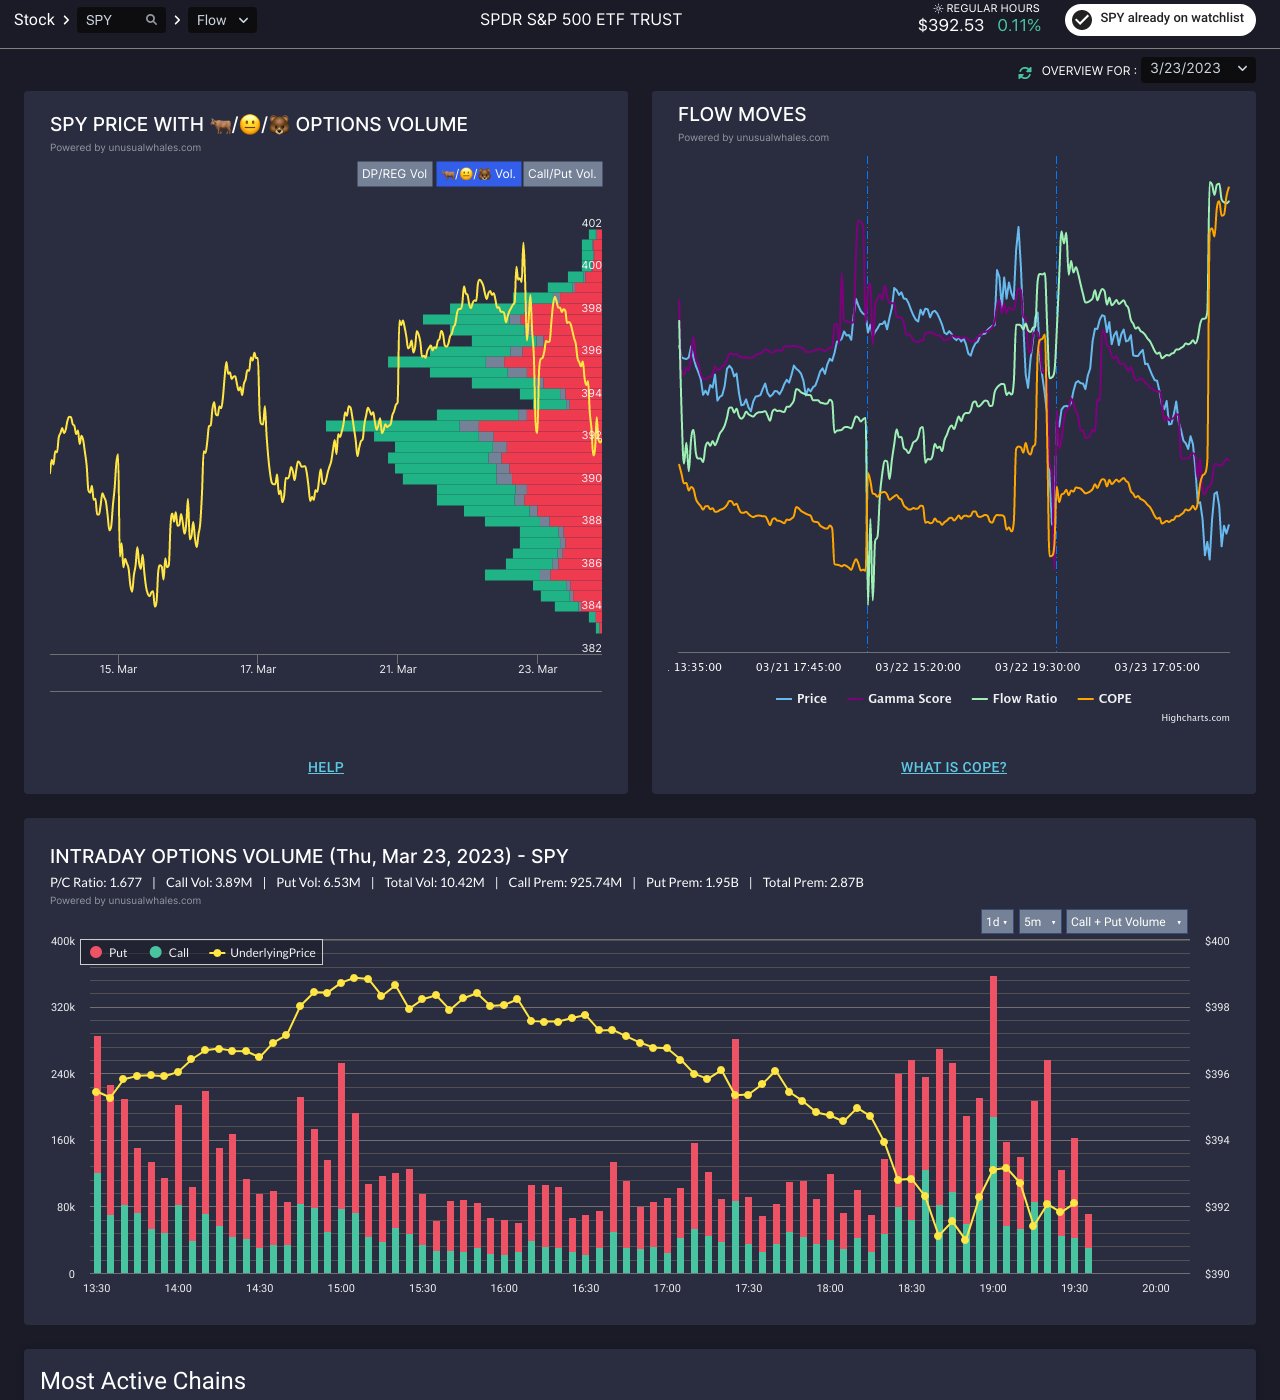Viewport: 1280px width, 1400px height.
Task: Toggle the Flow Ratio legend item
Action: [1014, 699]
